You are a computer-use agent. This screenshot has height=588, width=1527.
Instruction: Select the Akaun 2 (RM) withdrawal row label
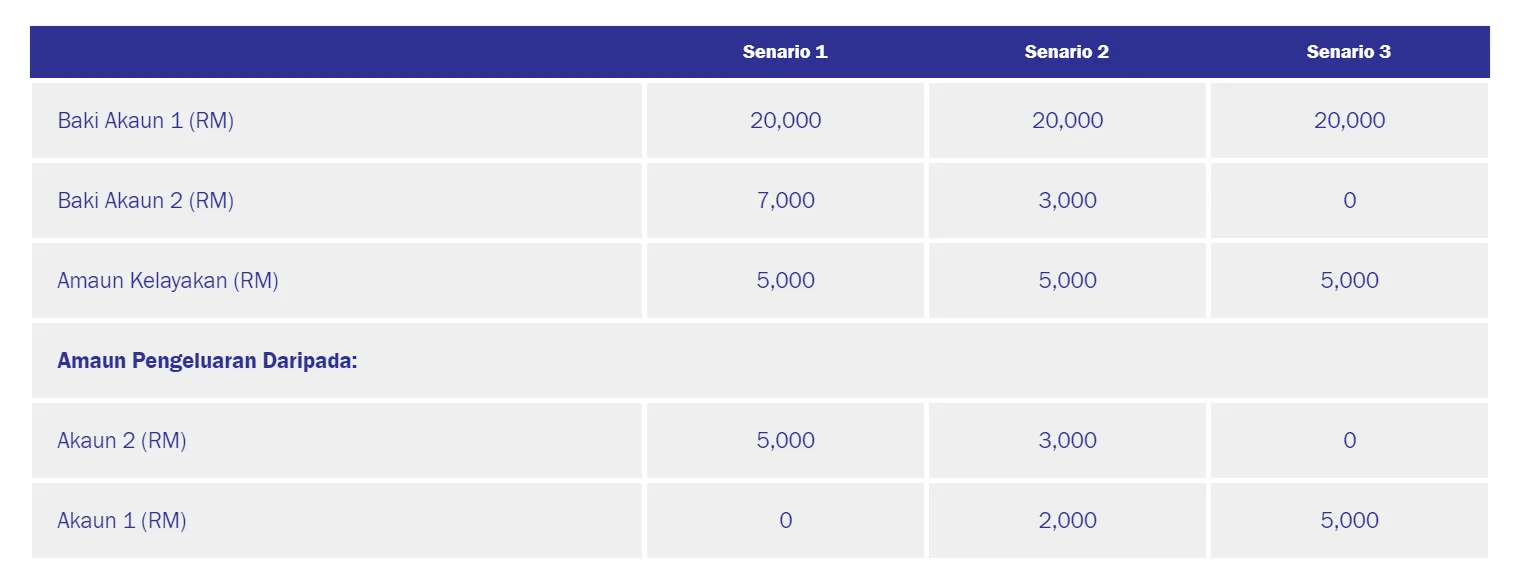(x=122, y=441)
